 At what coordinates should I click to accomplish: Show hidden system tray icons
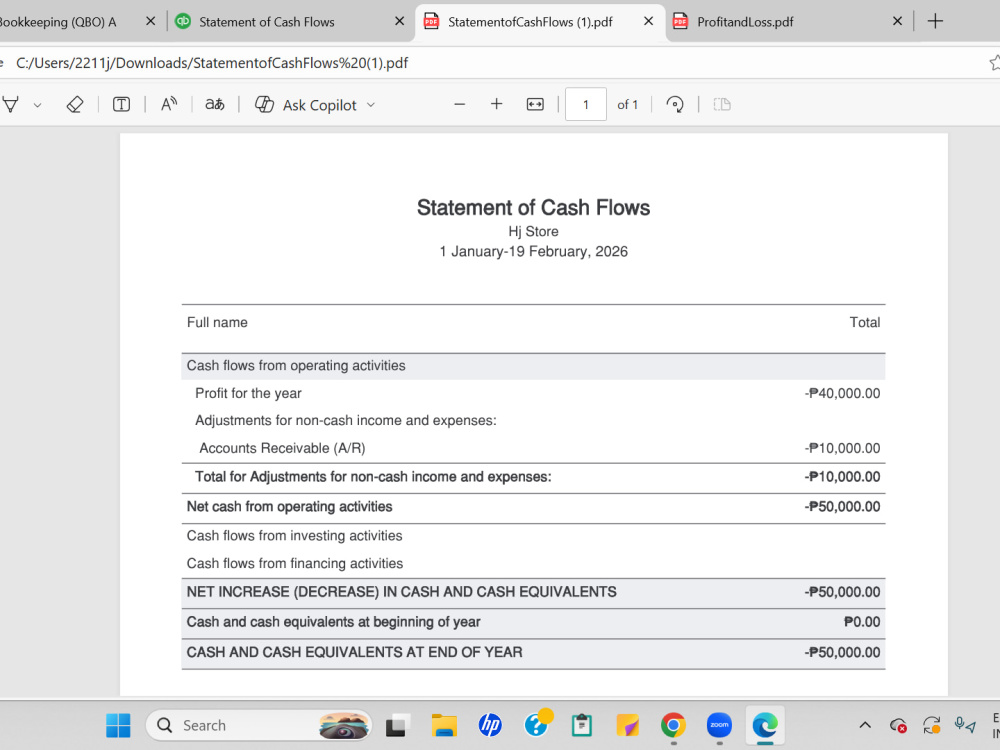tap(865, 725)
